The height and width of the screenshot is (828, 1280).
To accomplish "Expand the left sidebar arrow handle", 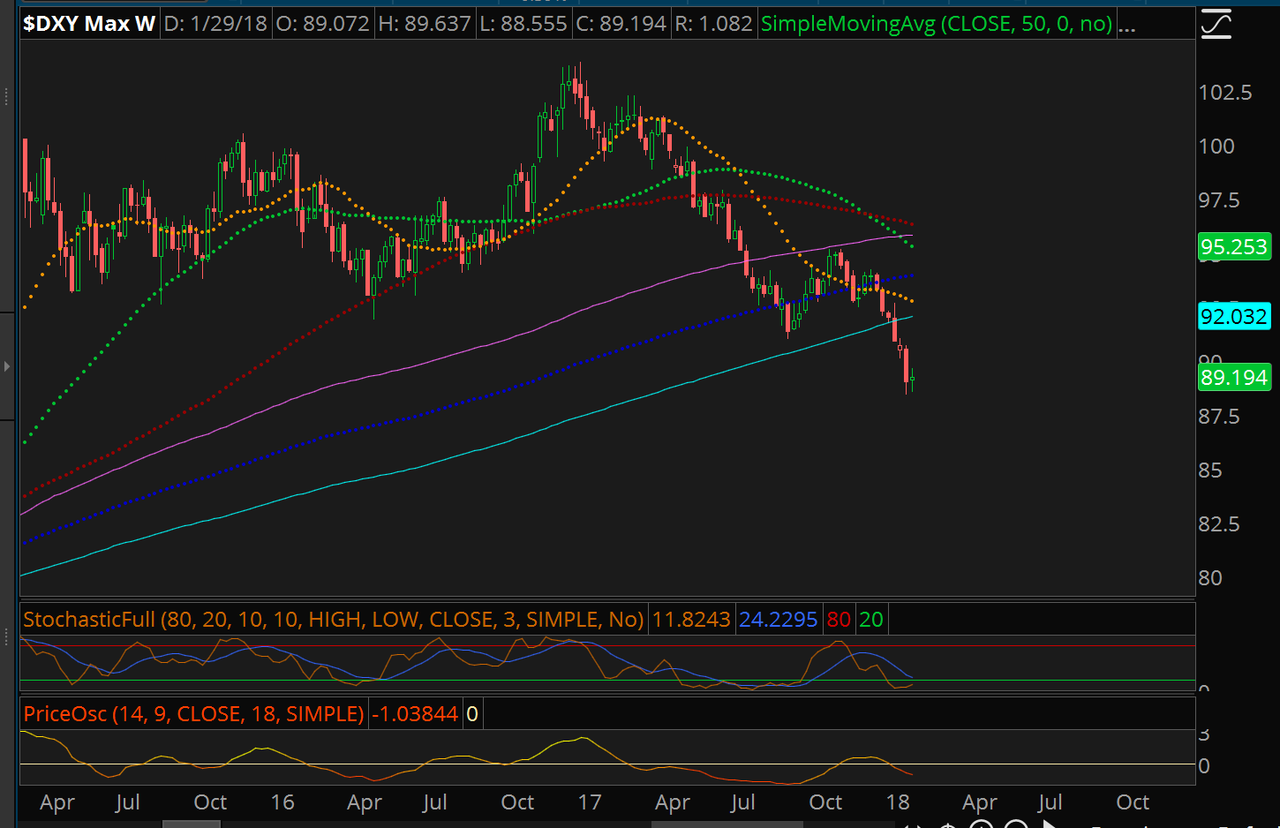I will point(7,367).
